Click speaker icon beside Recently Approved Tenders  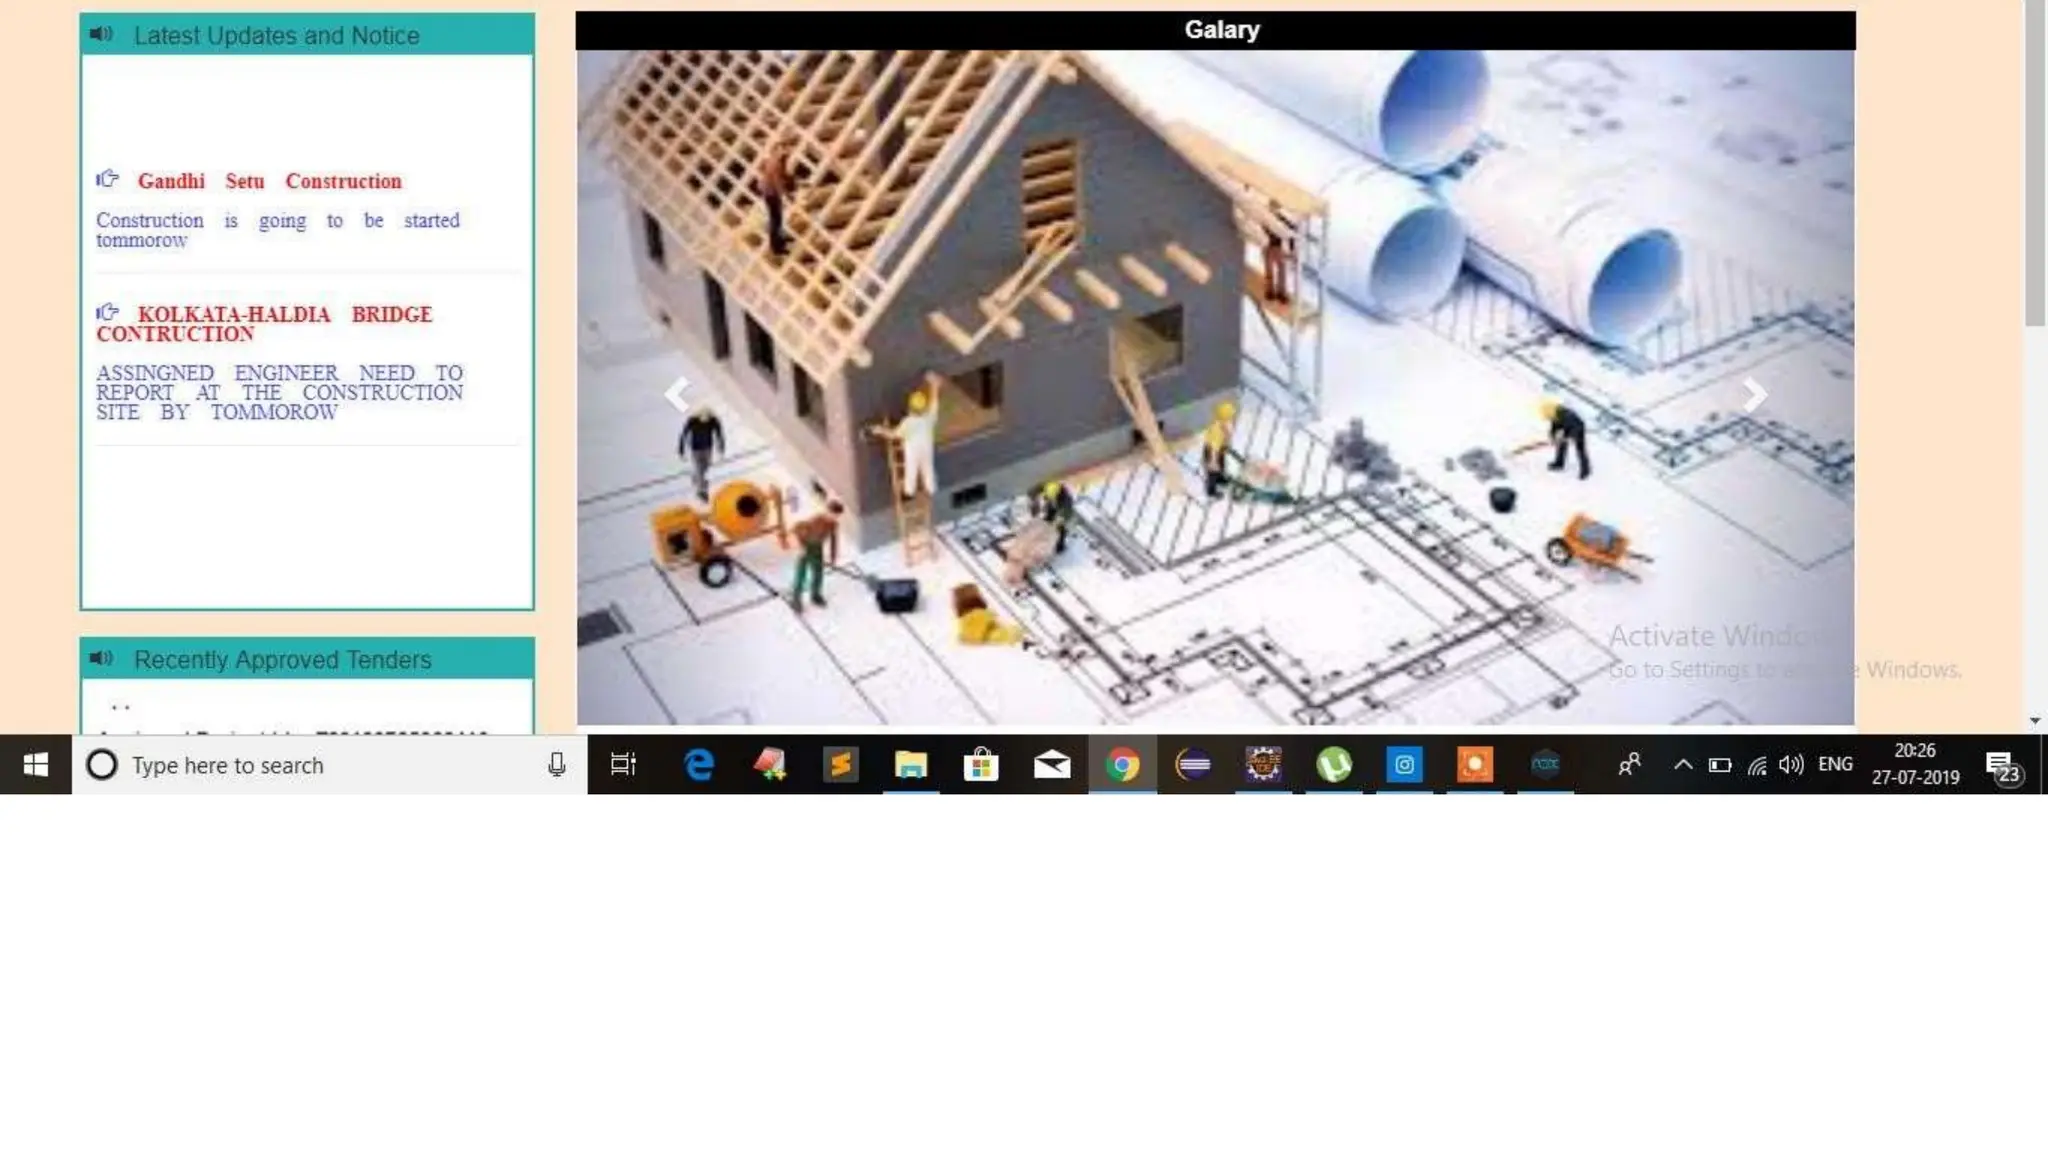pyautogui.click(x=101, y=658)
